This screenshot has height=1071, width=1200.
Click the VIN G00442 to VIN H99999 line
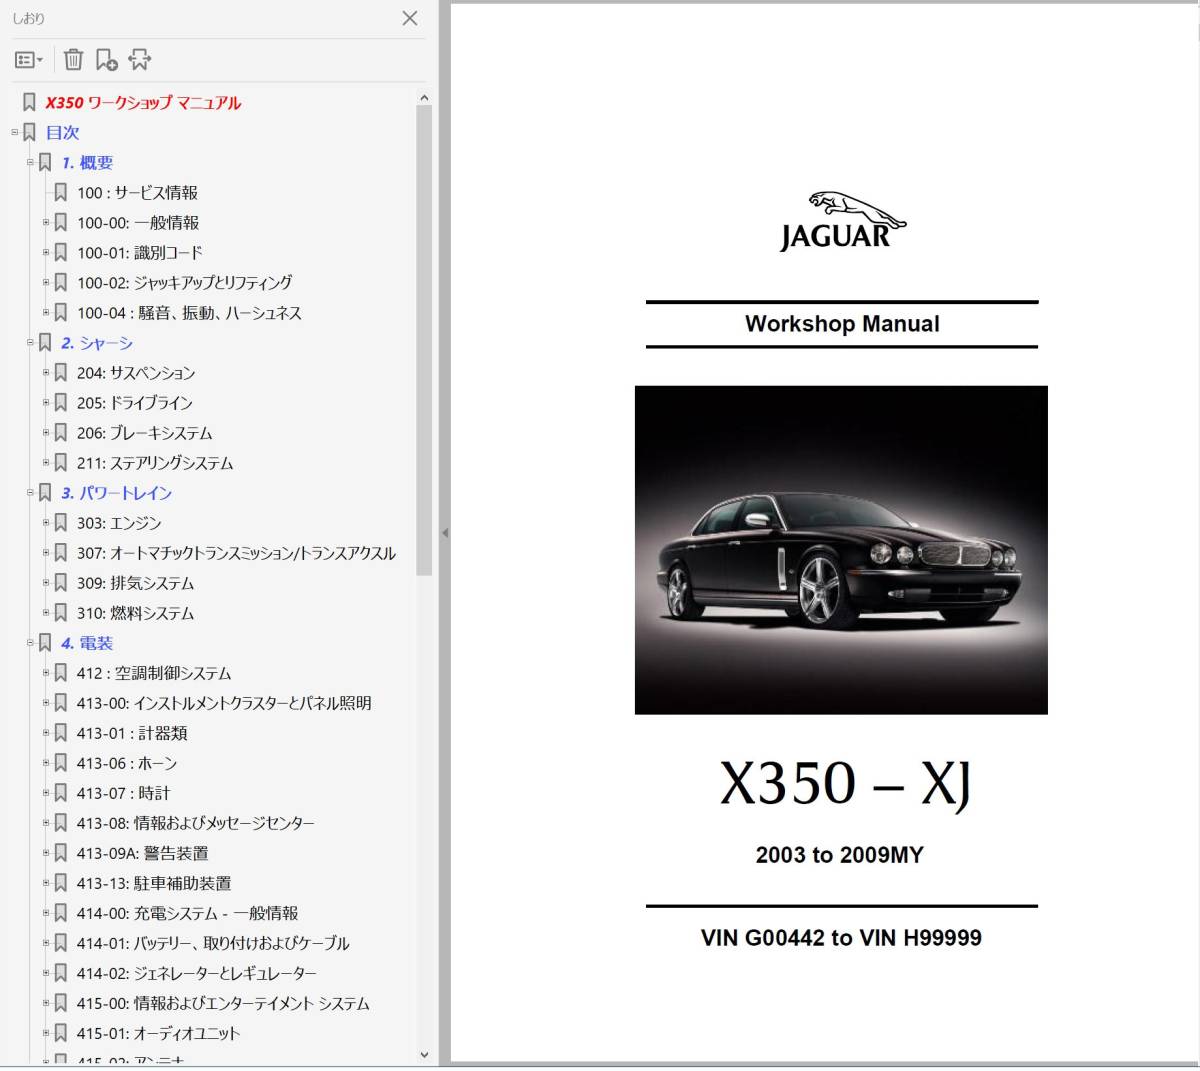click(841, 938)
